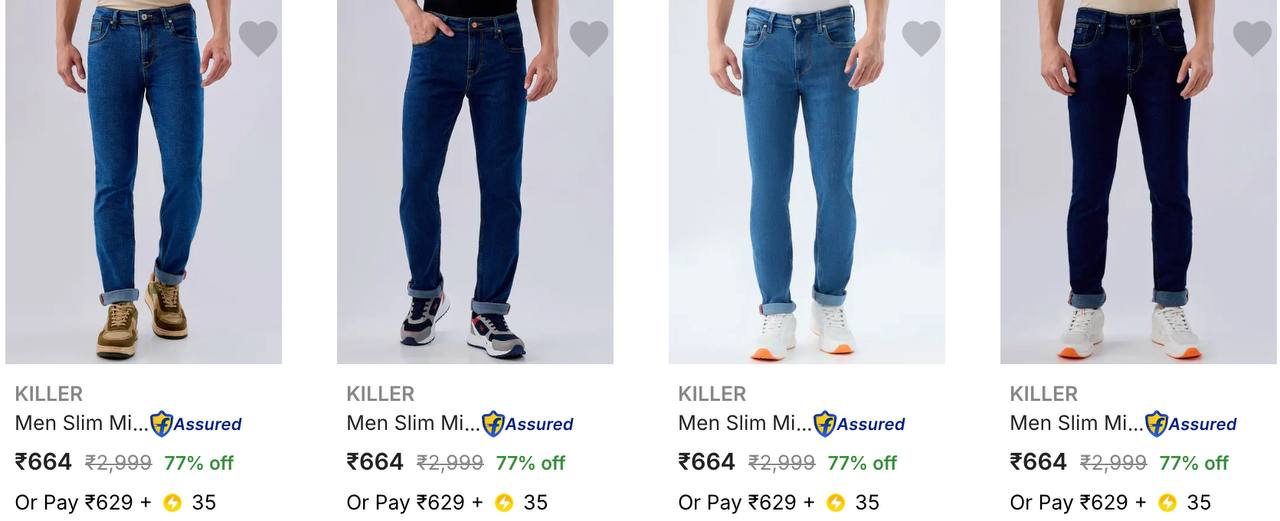The height and width of the screenshot is (521, 1280).
Task: Click SuperCoin icon under second product
Action: point(504,502)
